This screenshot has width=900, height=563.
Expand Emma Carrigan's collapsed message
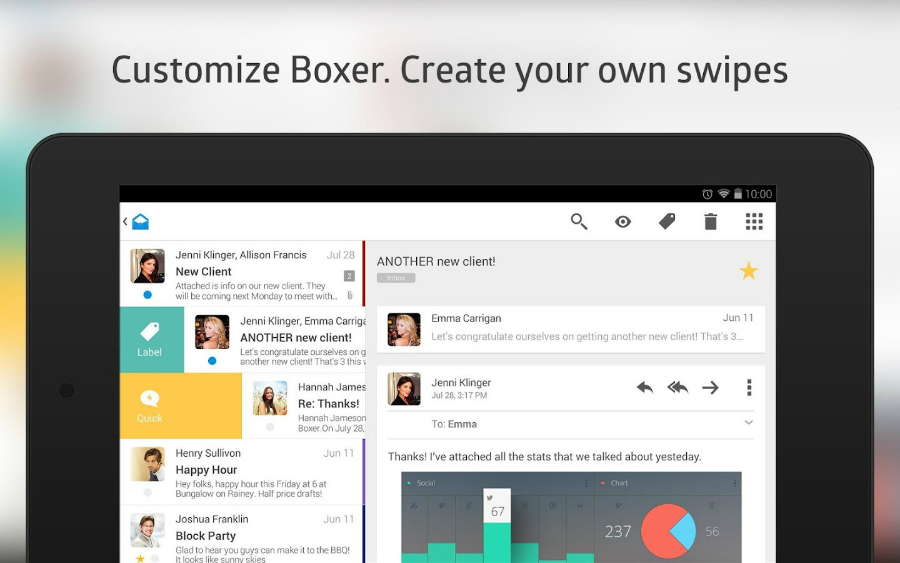coord(570,328)
